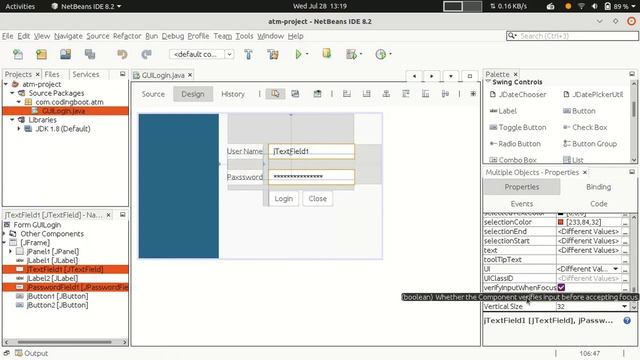Screen dimensions: 640x360
Task: Click Center Horizontally icon in designer toolbar
Action: point(386,94)
